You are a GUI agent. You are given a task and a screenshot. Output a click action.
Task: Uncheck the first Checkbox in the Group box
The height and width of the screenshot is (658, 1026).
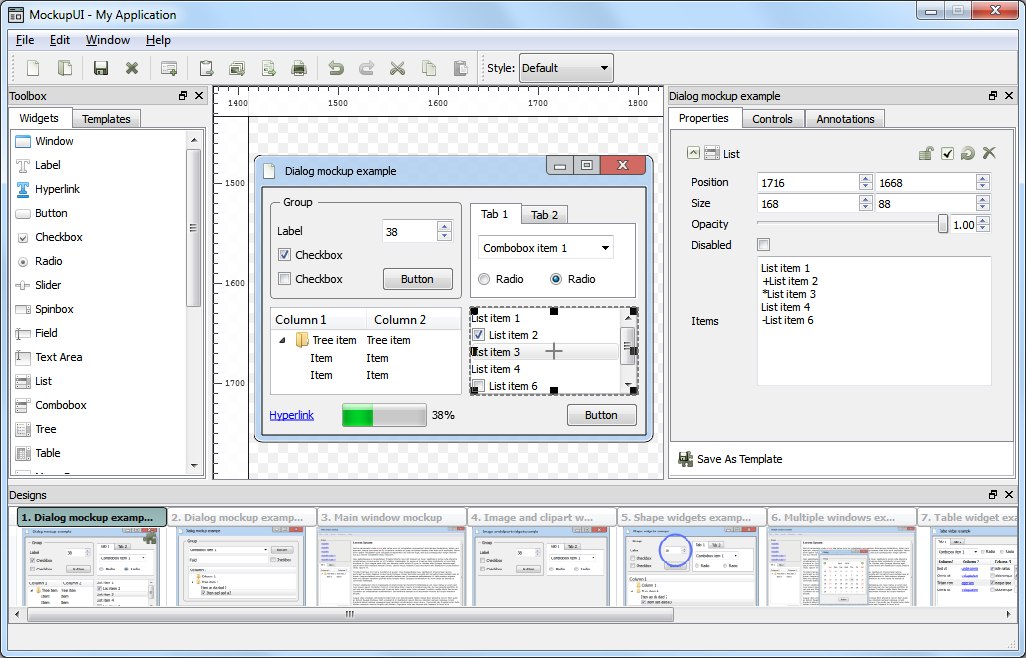(x=284, y=254)
